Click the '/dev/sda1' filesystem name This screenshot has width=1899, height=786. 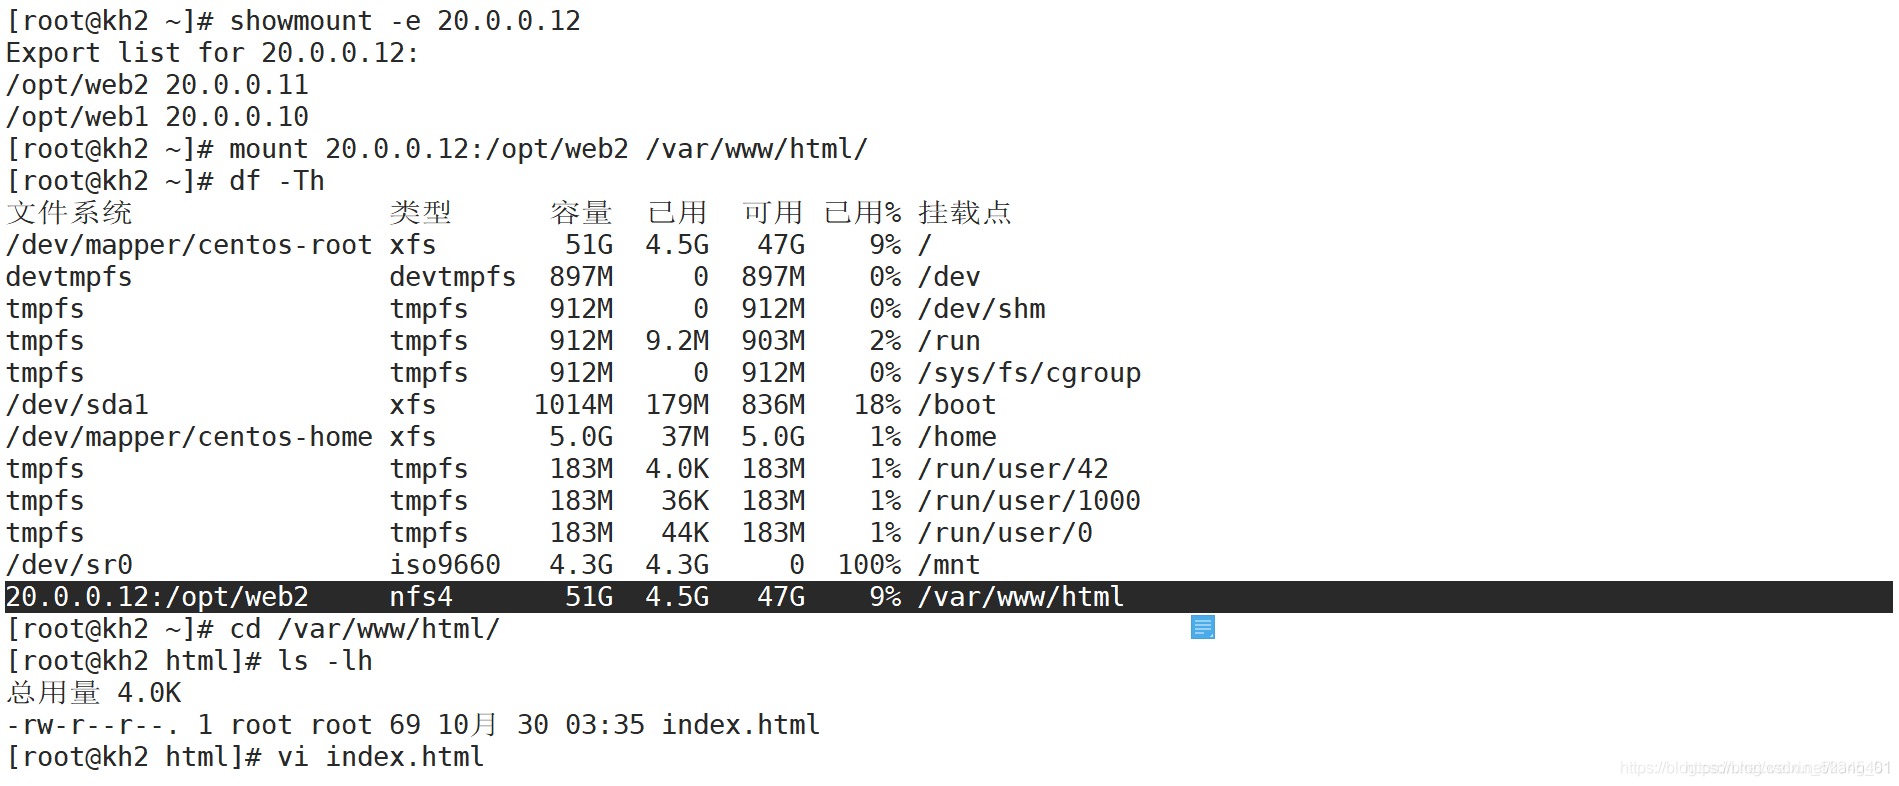click(x=77, y=405)
